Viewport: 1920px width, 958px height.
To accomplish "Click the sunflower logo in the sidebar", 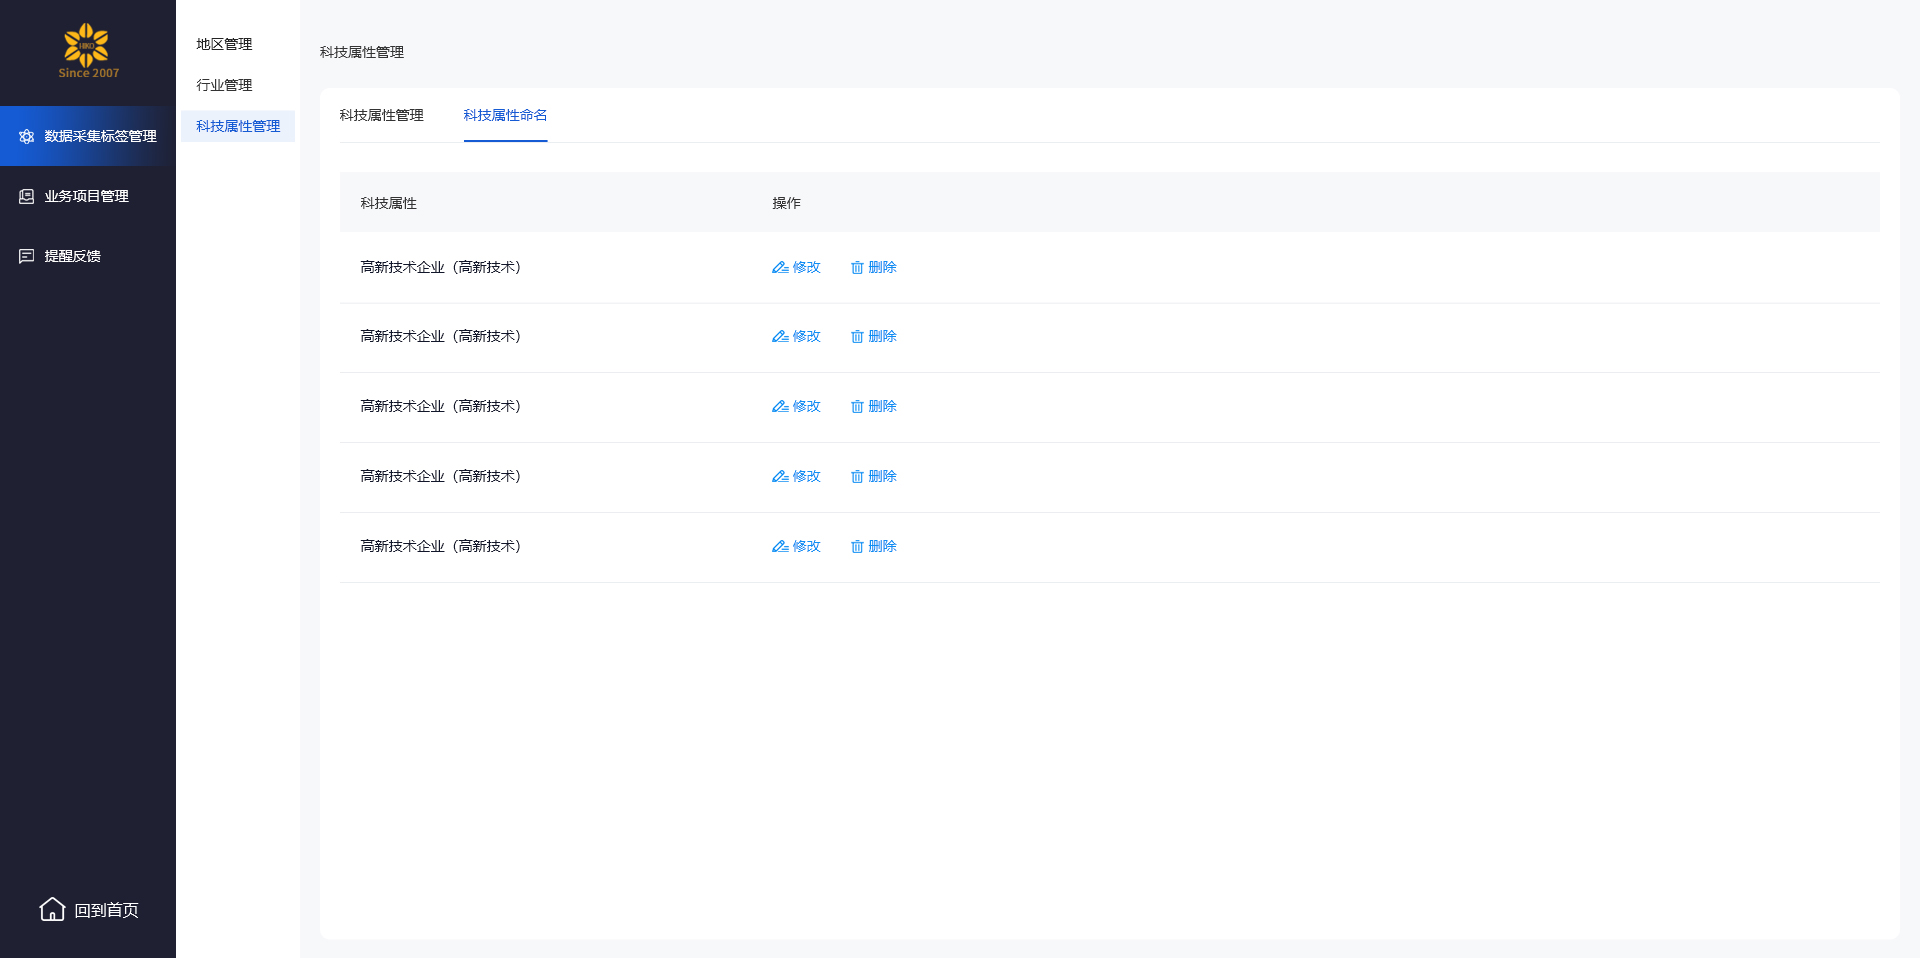I will (x=87, y=47).
